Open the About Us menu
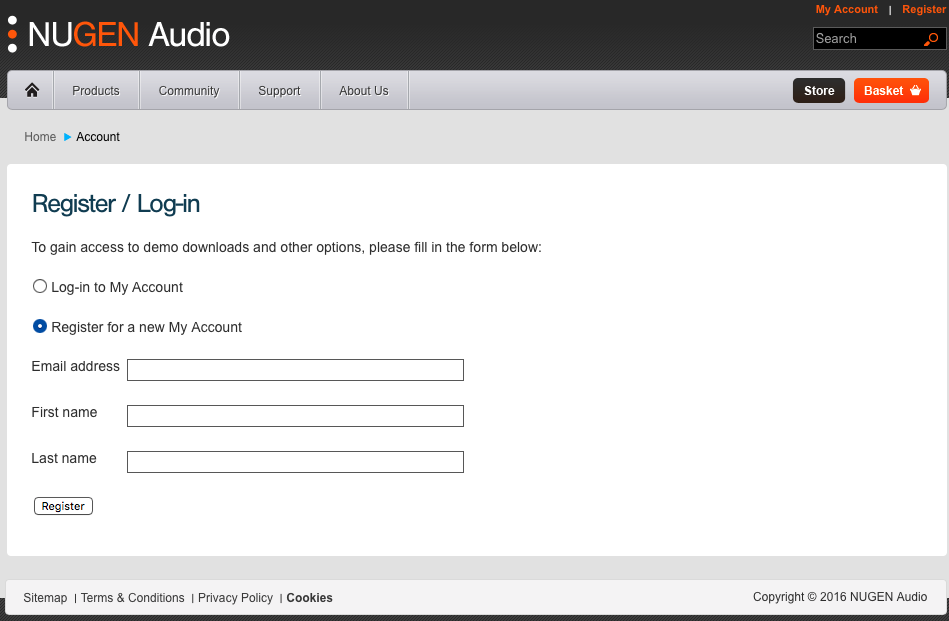Viewport: 949px width, 621px height. click(364, 90)
